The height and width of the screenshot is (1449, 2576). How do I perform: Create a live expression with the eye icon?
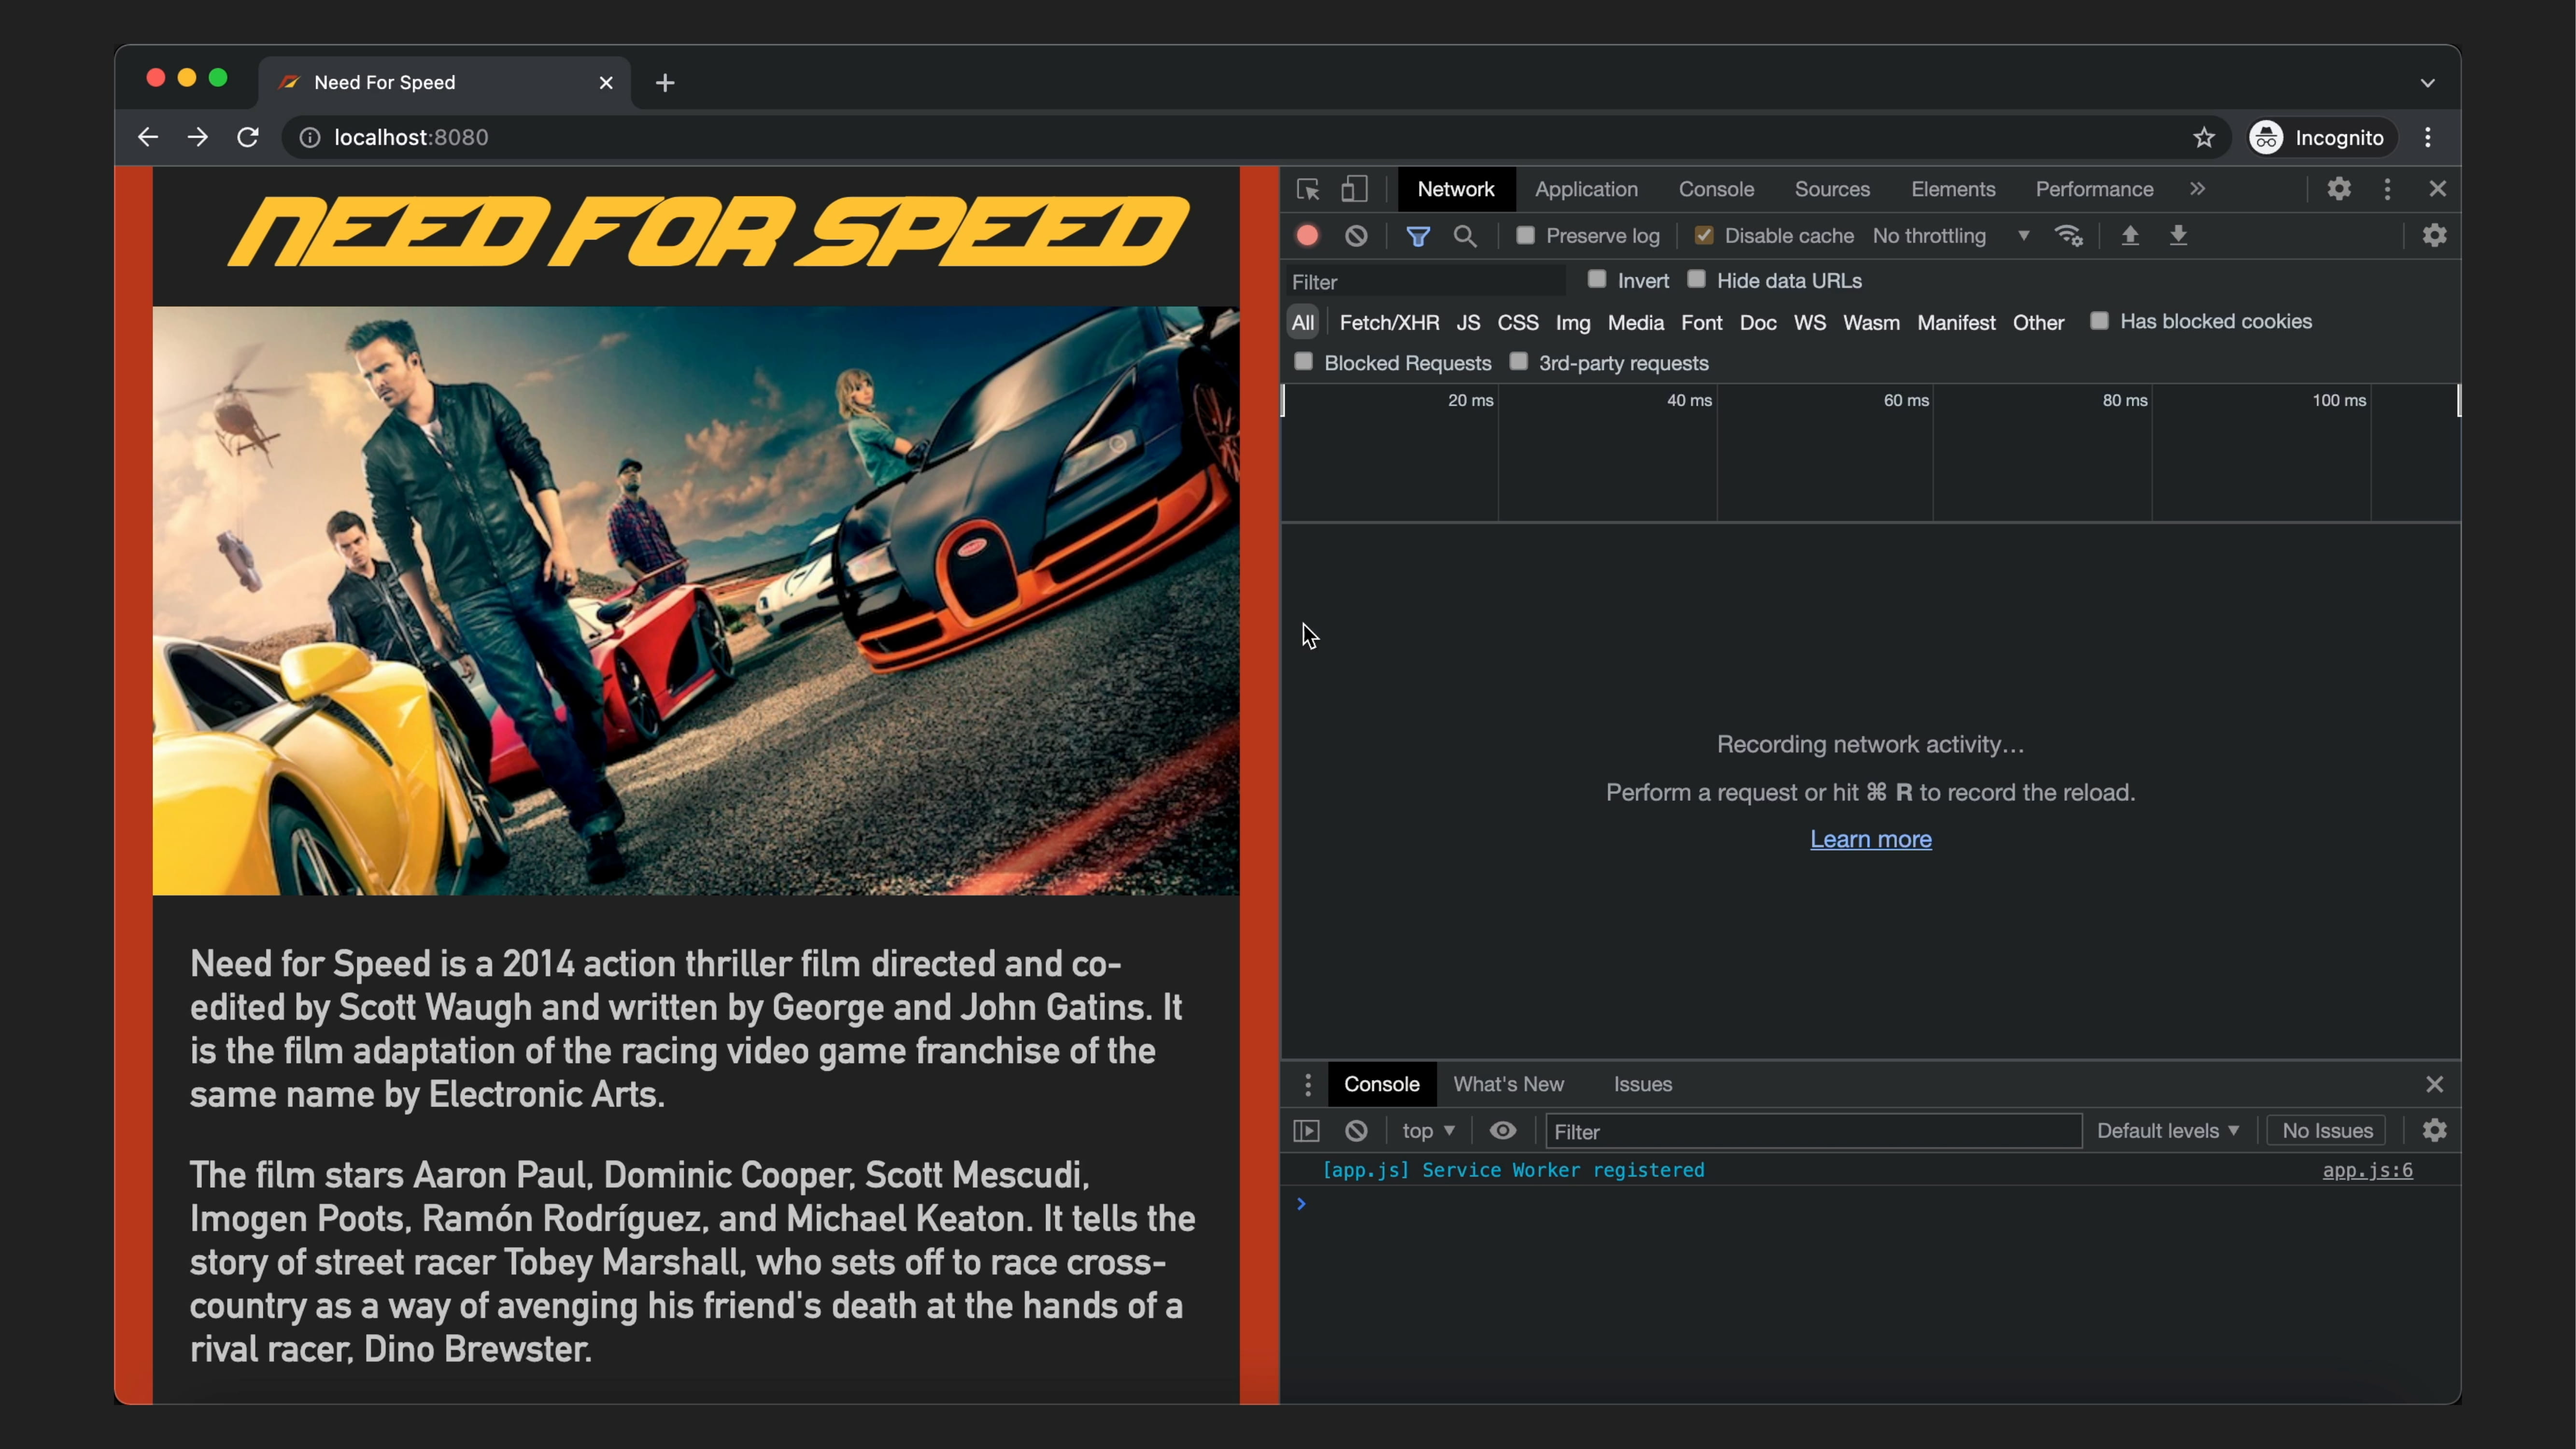pos(1502,1131)
